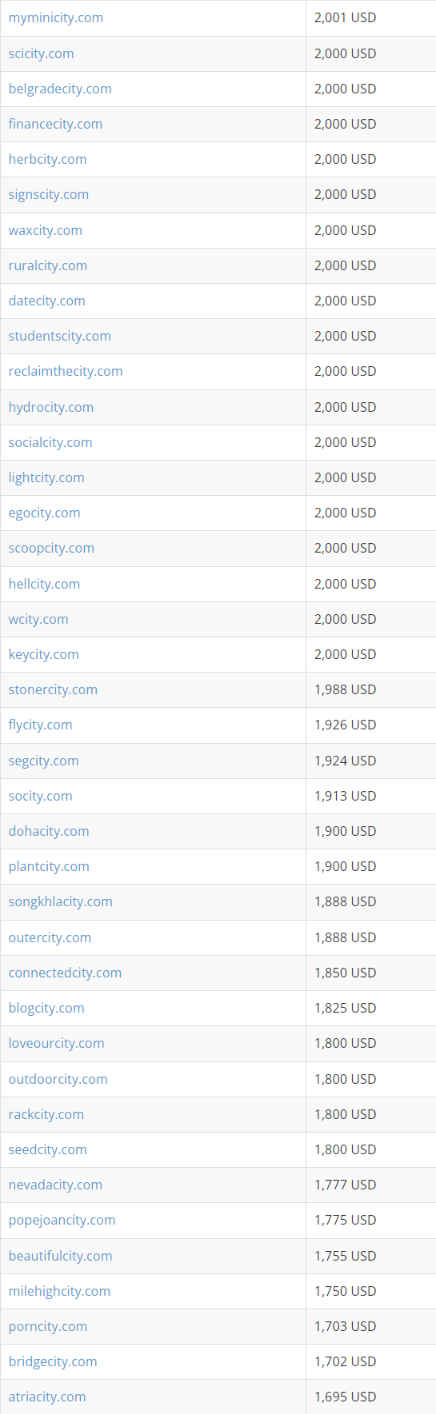Image resolution: width=436 pixels, height=1414 pixels.
Task: Open flycity.com listing
Action: pos(41,725)
